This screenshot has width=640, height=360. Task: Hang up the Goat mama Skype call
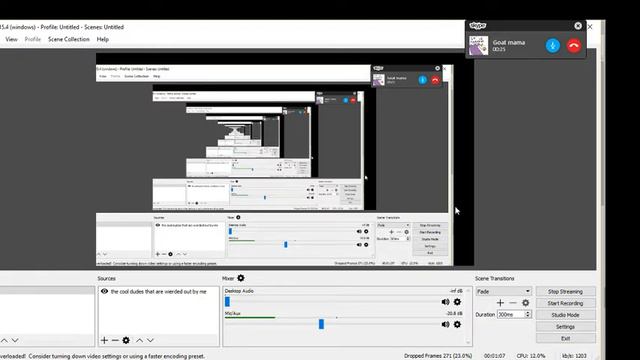(x=574, y=45)
